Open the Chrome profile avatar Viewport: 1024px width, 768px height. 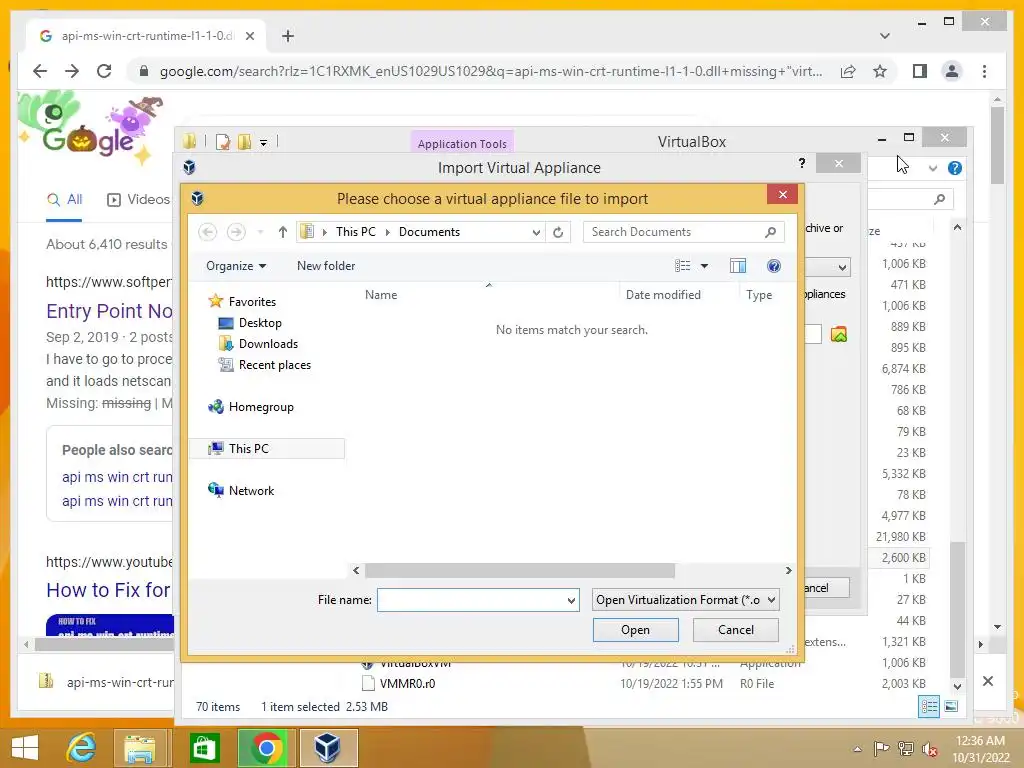pyautogui.click(x=952, y=71)
